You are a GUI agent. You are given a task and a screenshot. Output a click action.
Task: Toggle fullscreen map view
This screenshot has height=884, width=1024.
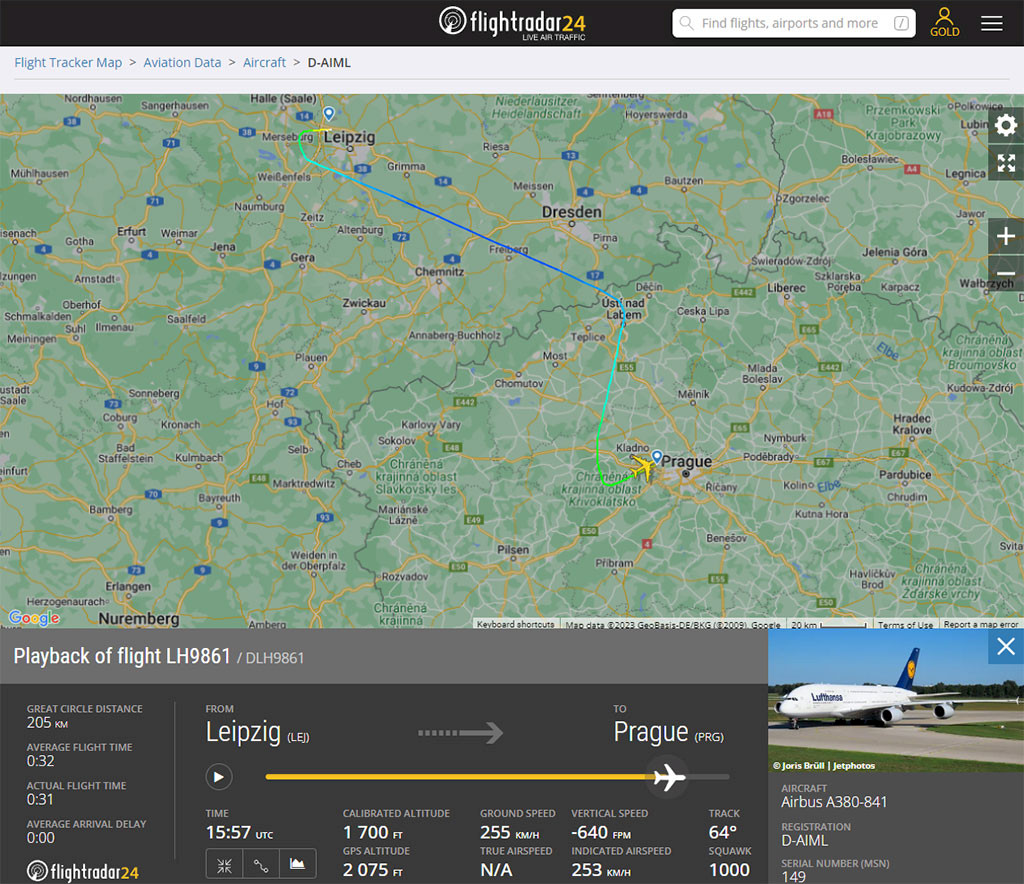(x=1005, y=163)
